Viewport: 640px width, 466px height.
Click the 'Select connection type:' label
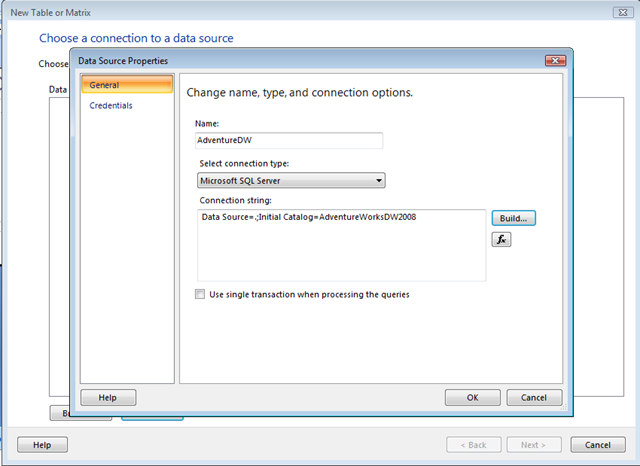coord(244,164)
